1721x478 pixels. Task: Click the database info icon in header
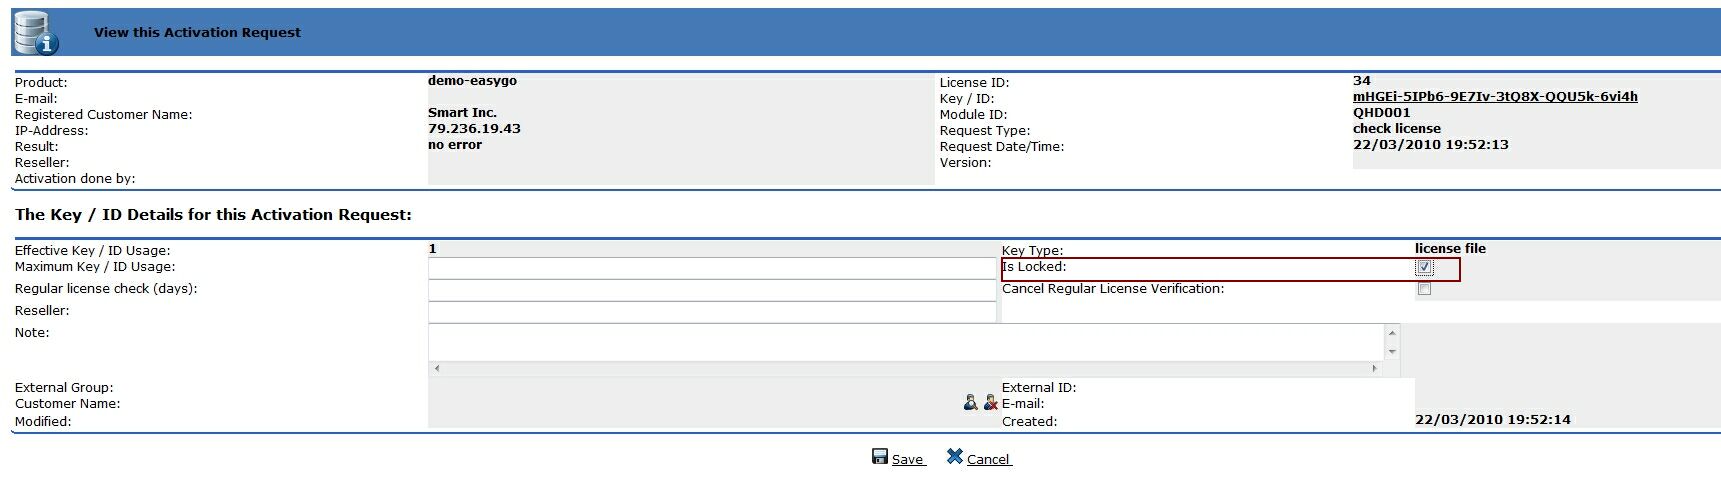tap(35, 33)
